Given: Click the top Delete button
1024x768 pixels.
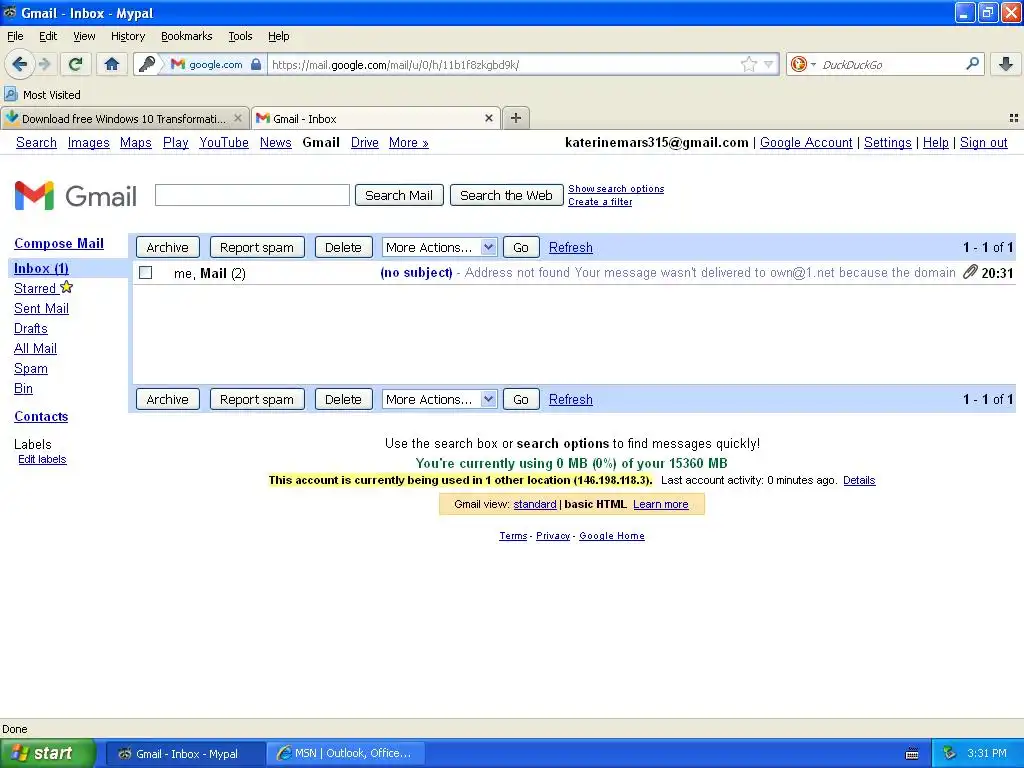Looking at the screenshot, I should pyautogui.click(x=343, y=248).
